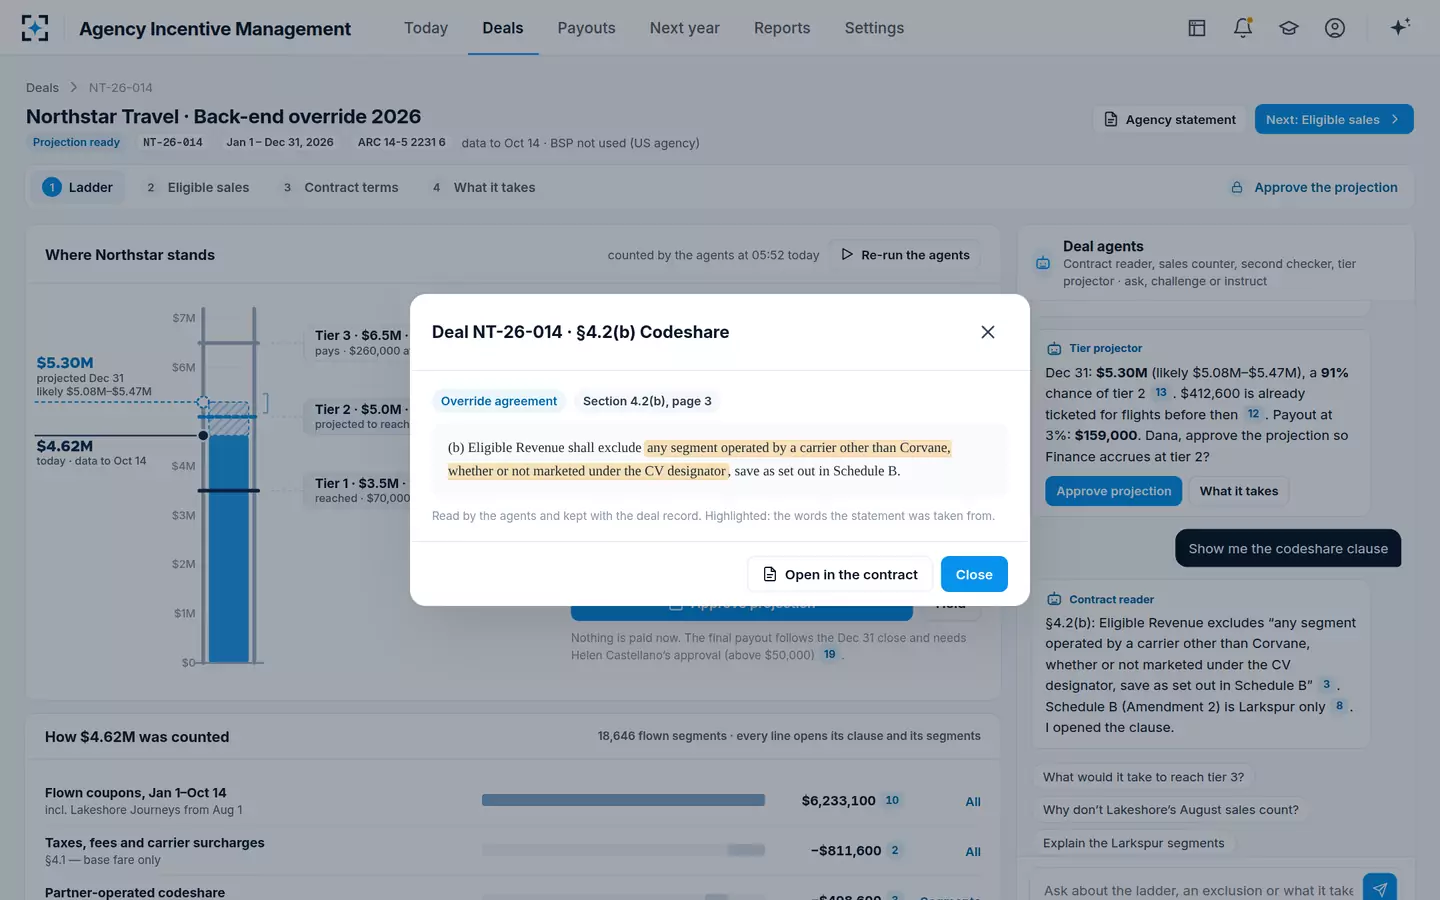Open the Agency statement
Viewport: 1440px width, 900px height.
tap(1169, 119)
